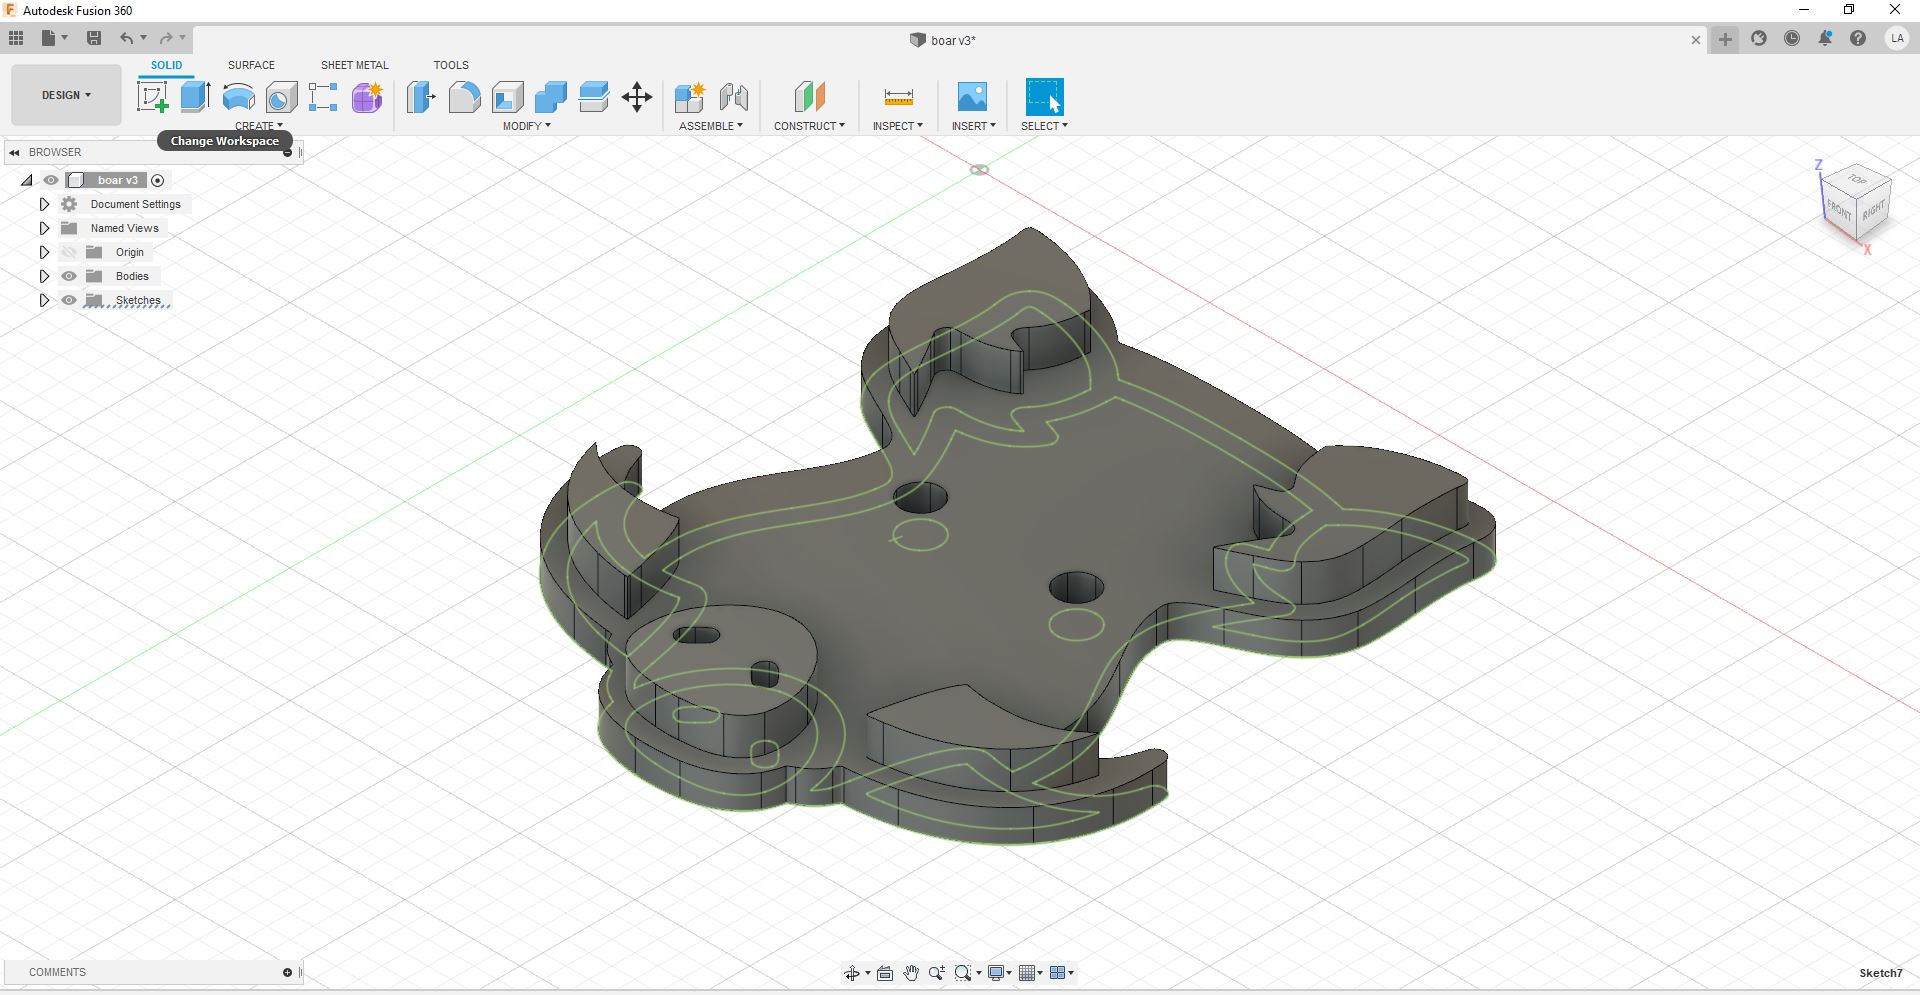Expand the Bodies folder

pyautogui.click(x=44, y=276)
